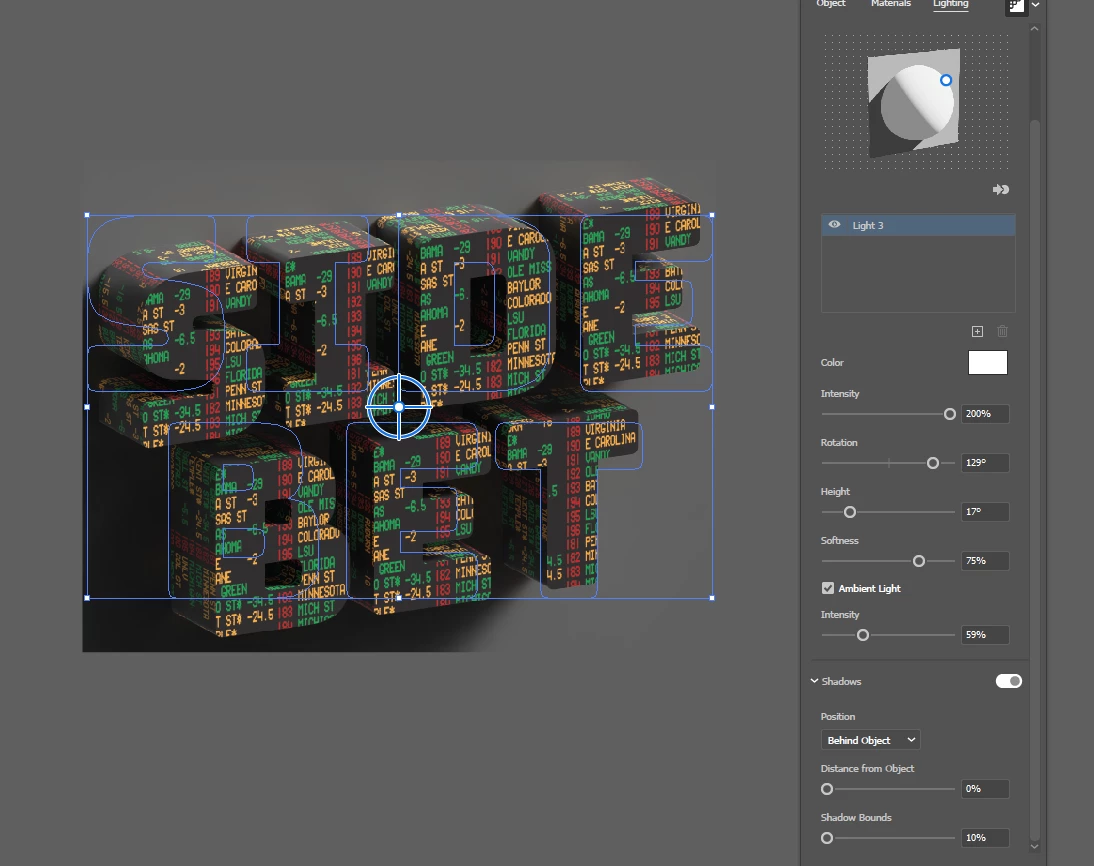Open the white light Color swatch
The width and height of the screenshot is (1094, 866).
[987, 362]
